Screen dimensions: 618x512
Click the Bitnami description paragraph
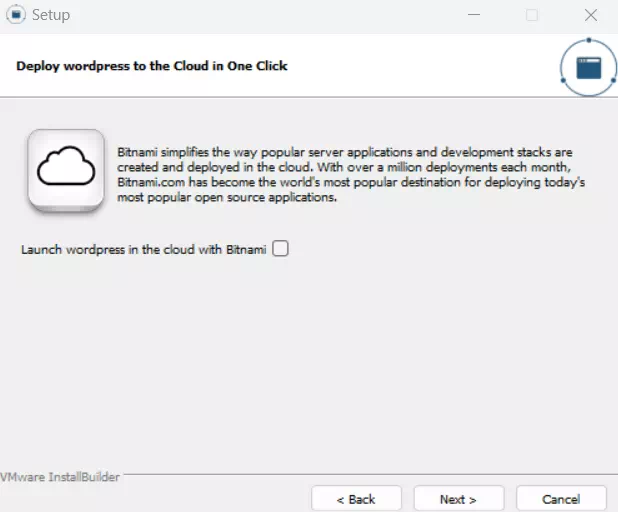351,175
